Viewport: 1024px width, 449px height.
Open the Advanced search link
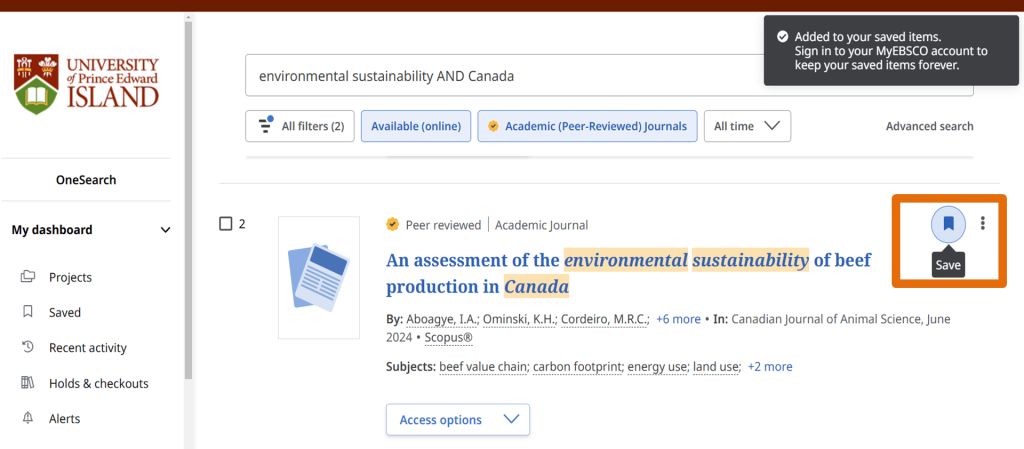click(x=929, y=126)
